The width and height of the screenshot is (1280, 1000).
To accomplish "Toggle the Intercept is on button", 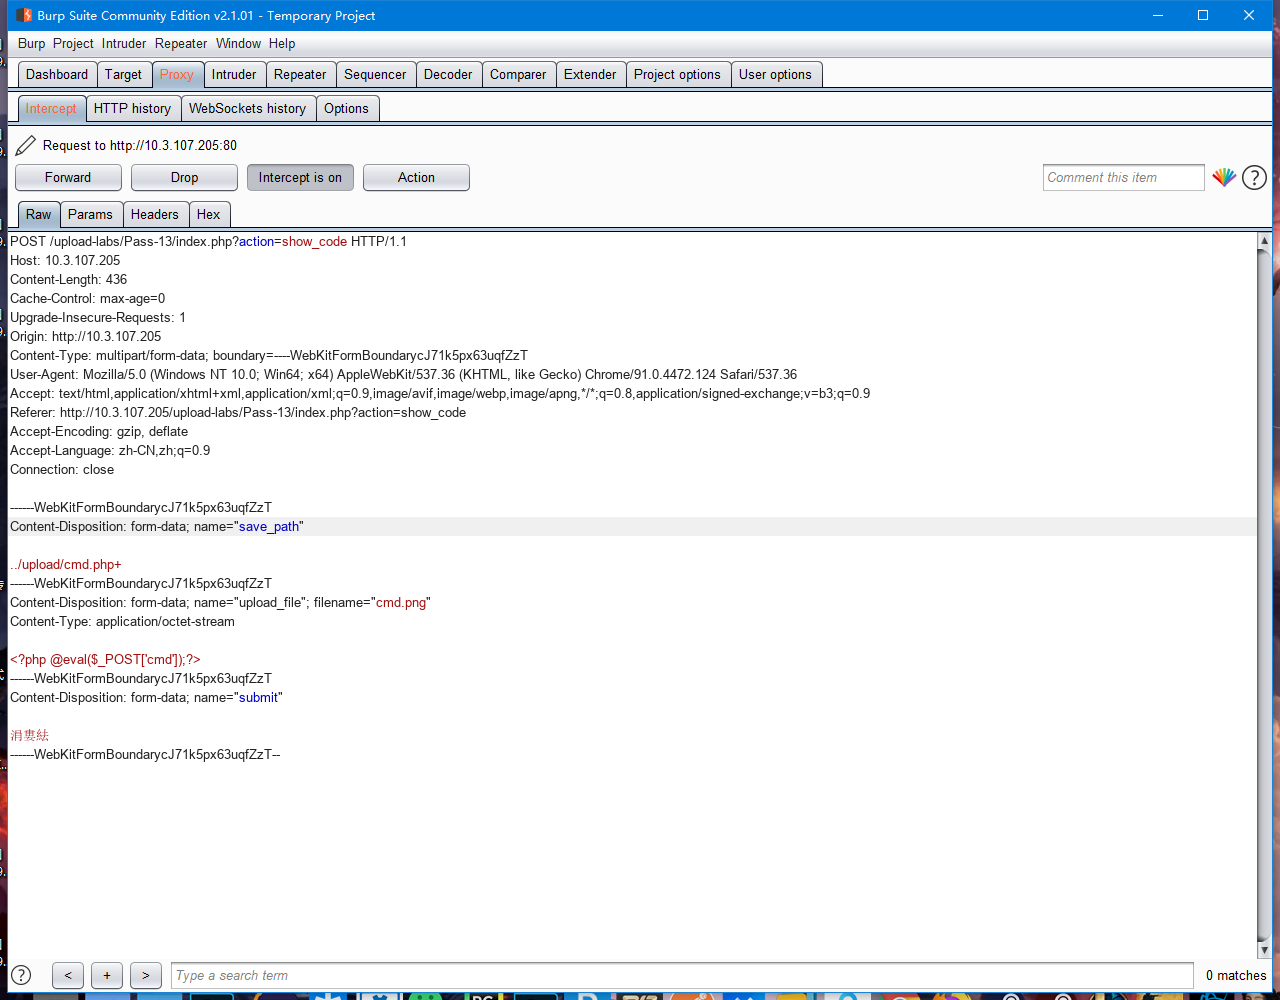I will (x=300, y=177).
